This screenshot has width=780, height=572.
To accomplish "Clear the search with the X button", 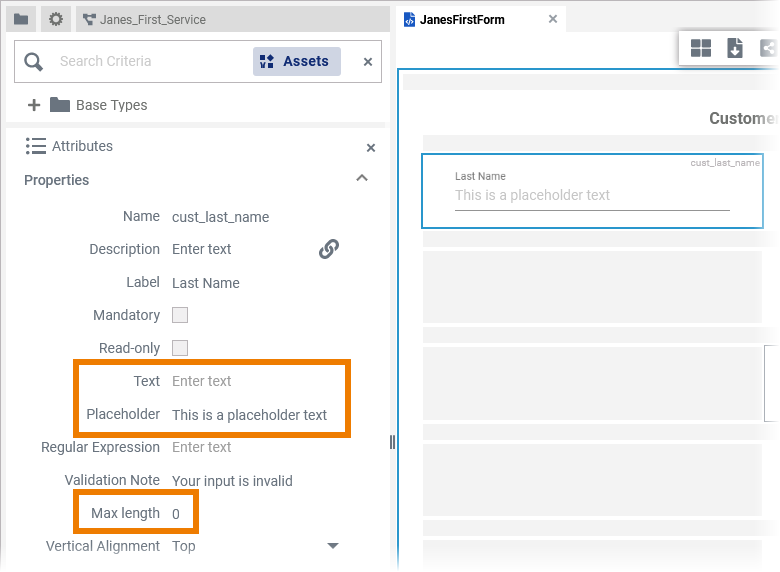I will point(367,62).
